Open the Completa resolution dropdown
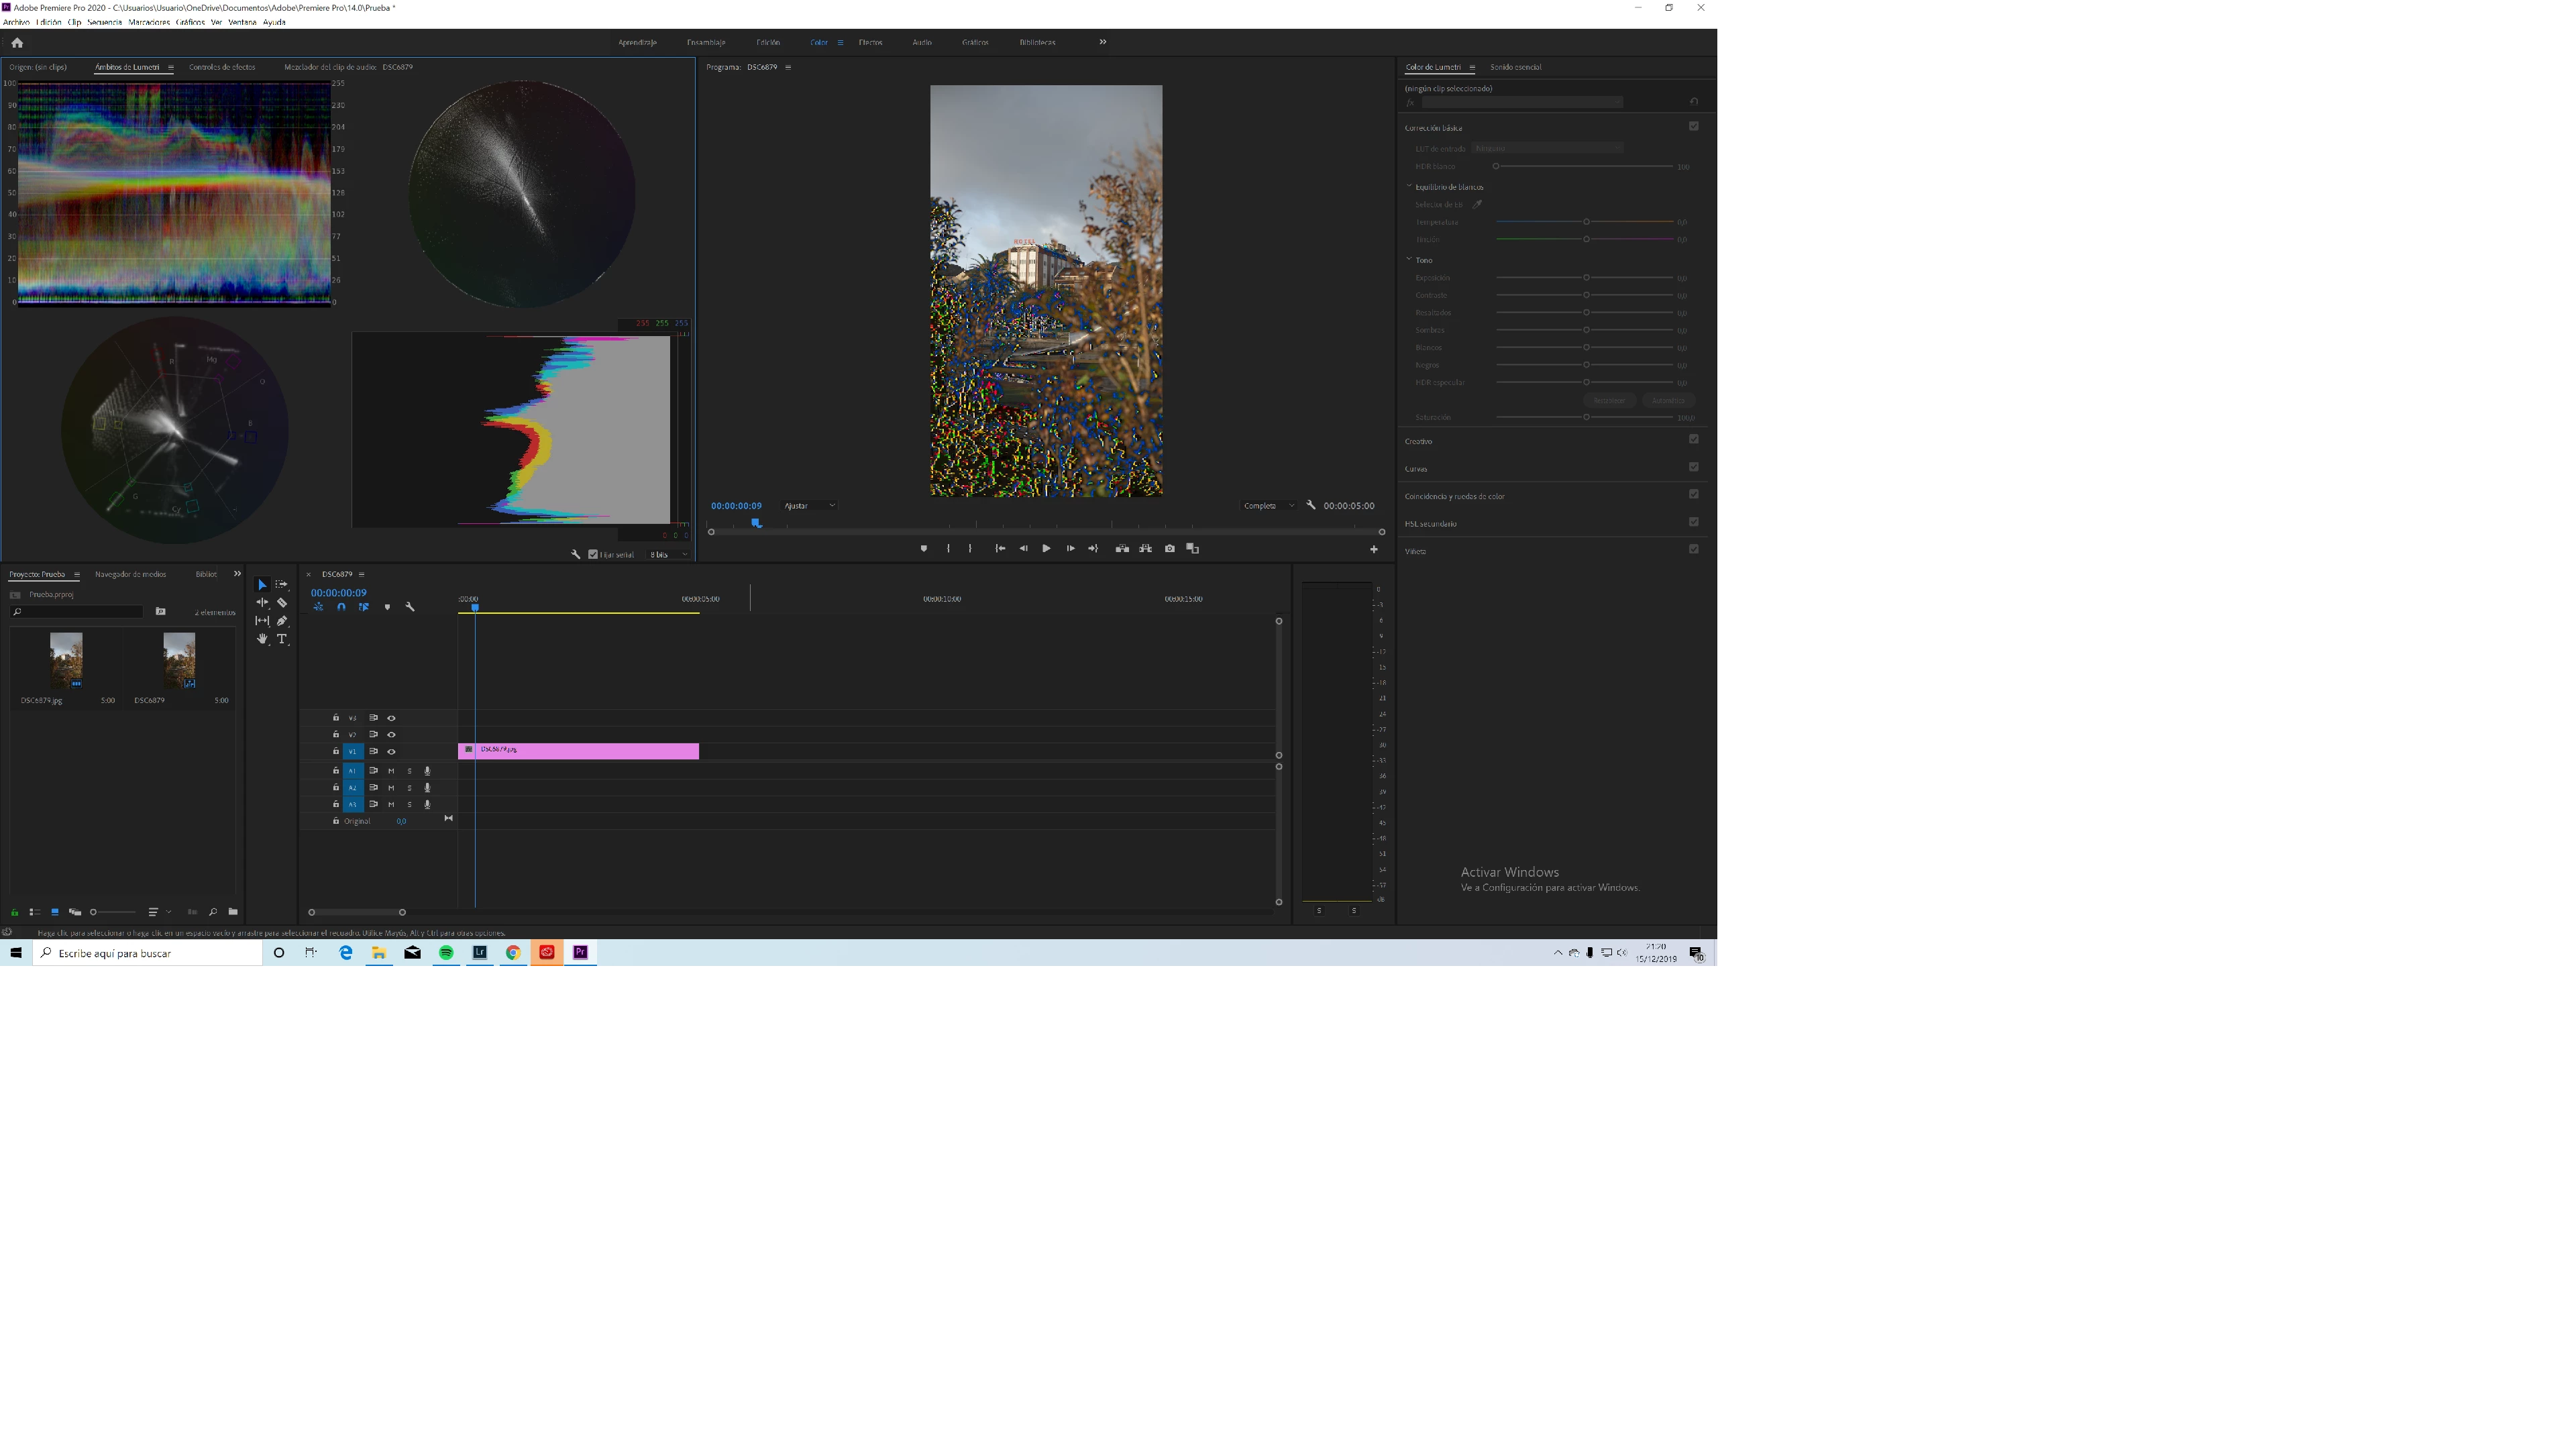2576x1449 pixels. pos(1268,506)
